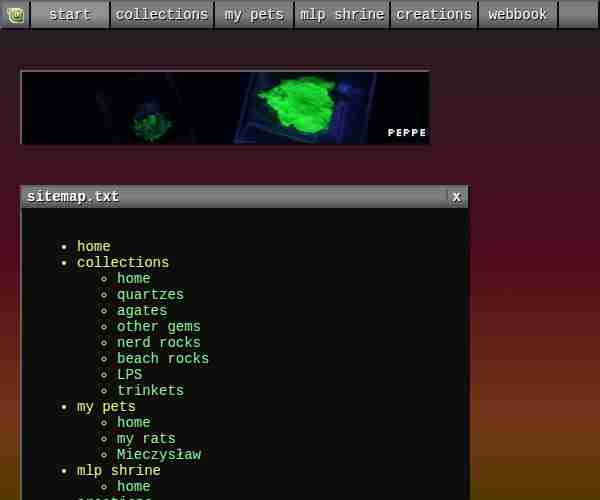Viewport: 600px width, 500px height.
Task: Close the sitemap.txt window
Action: [457, 197]
